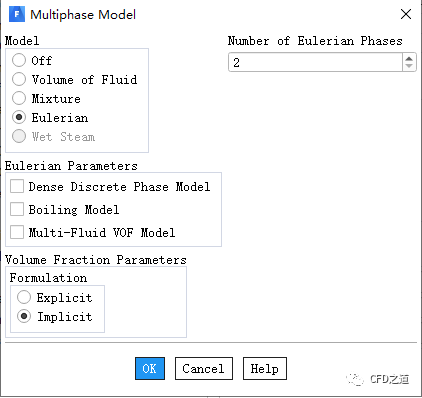Decrease Eulerian phases with down arrow
This screenshot has height=398, width=422.
tap(409, 66)
